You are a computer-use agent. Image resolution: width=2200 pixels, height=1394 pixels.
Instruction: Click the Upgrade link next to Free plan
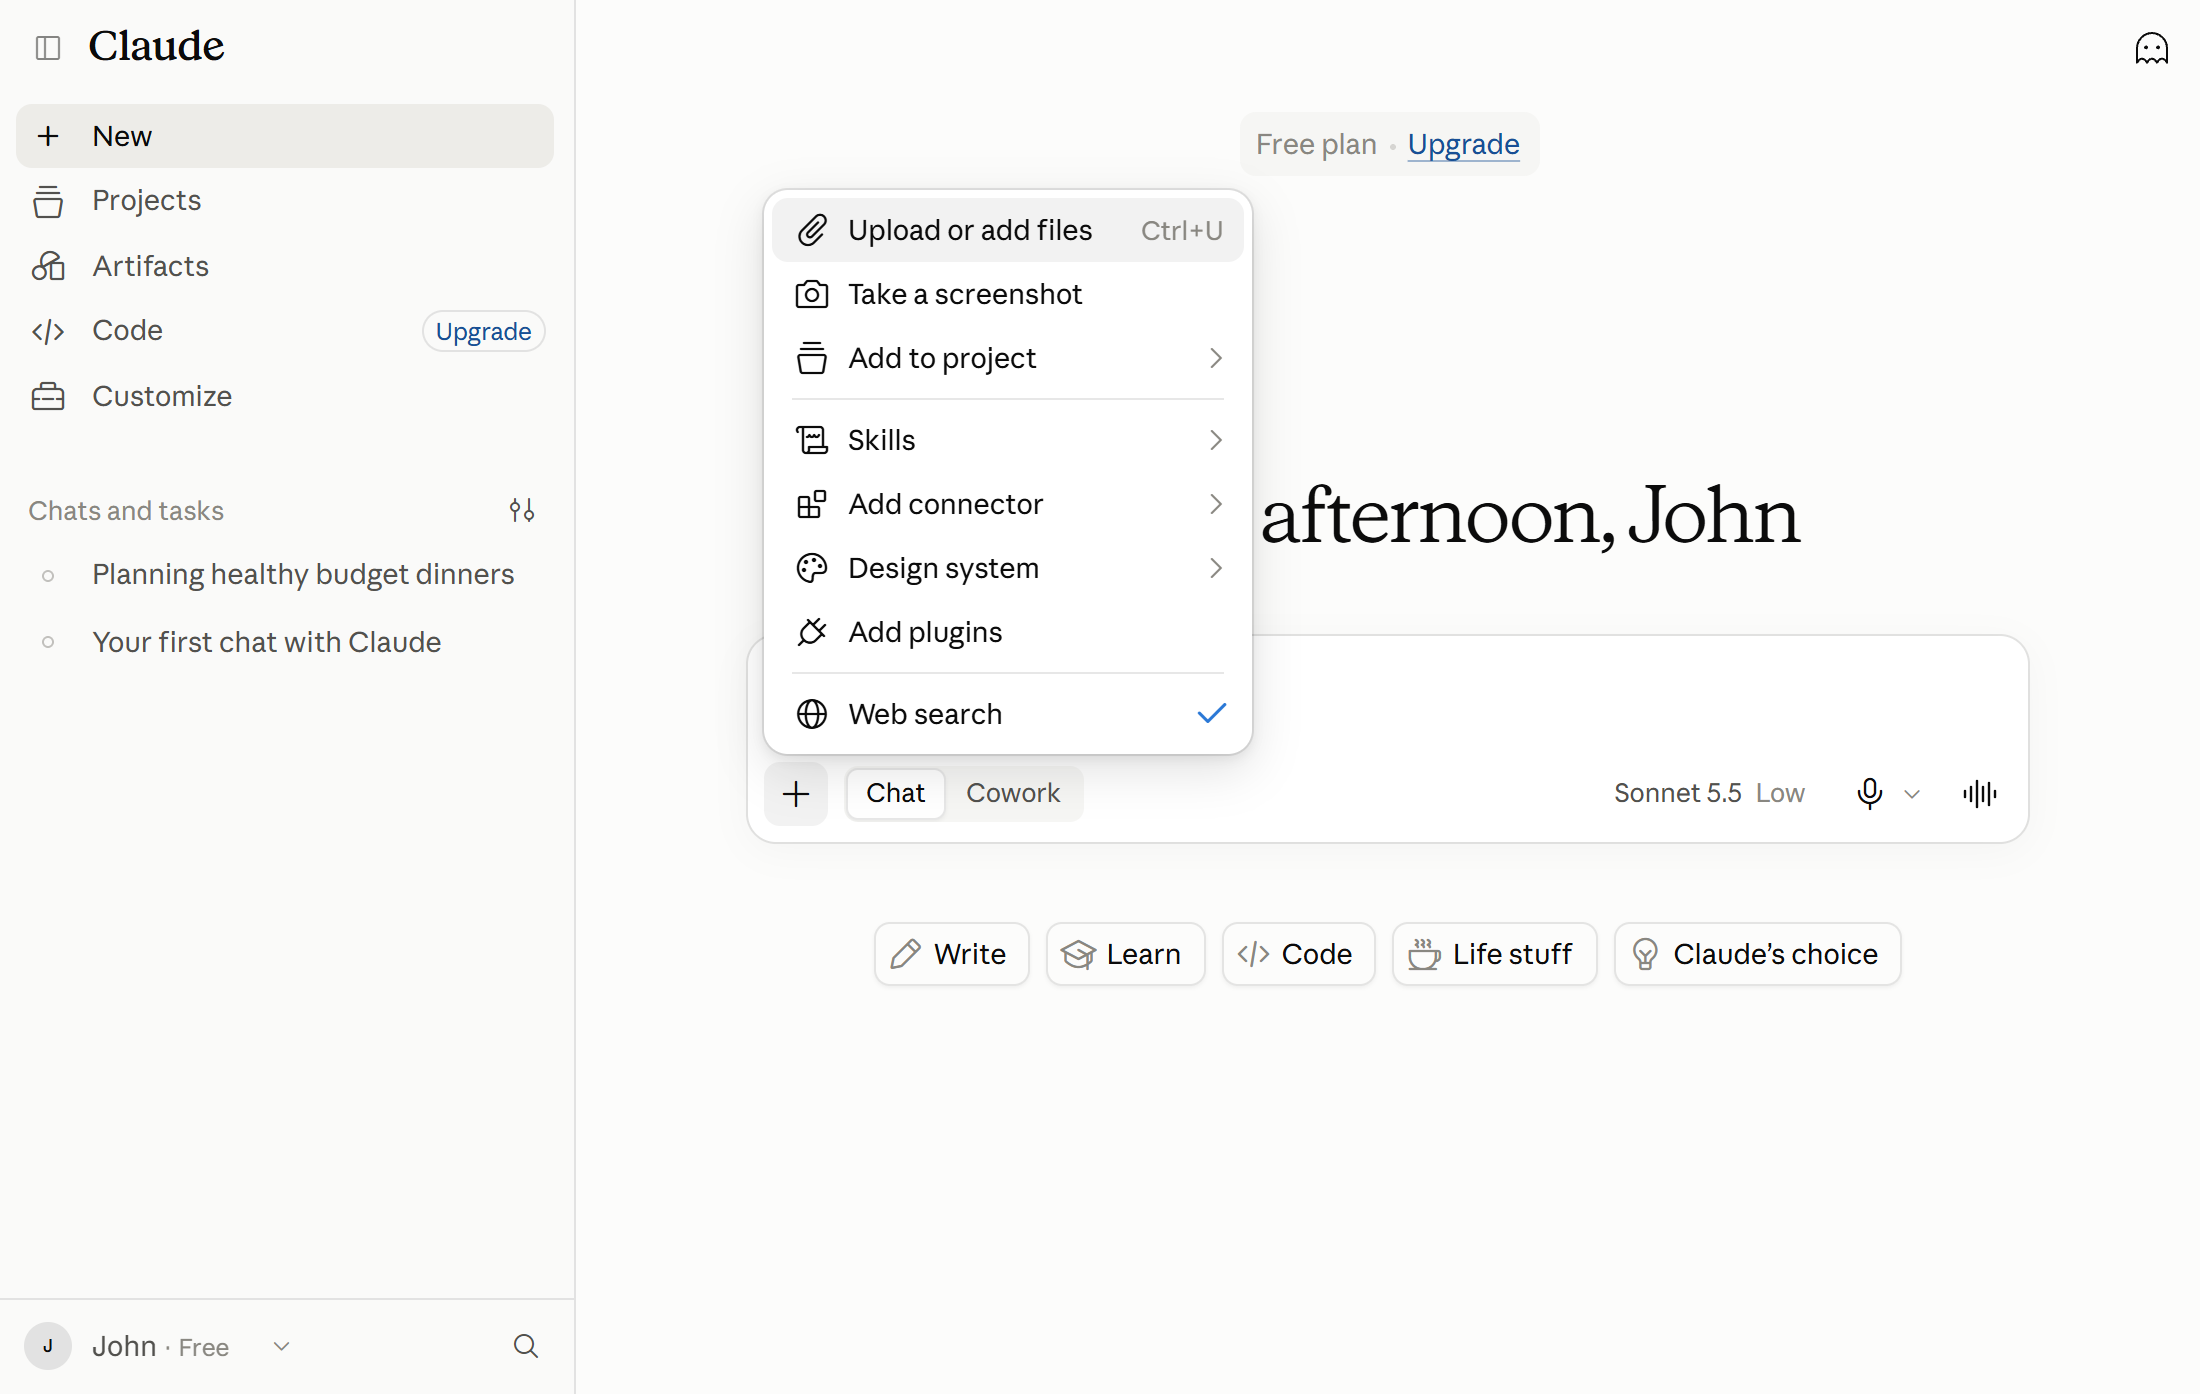click(x=1463, y=144)
